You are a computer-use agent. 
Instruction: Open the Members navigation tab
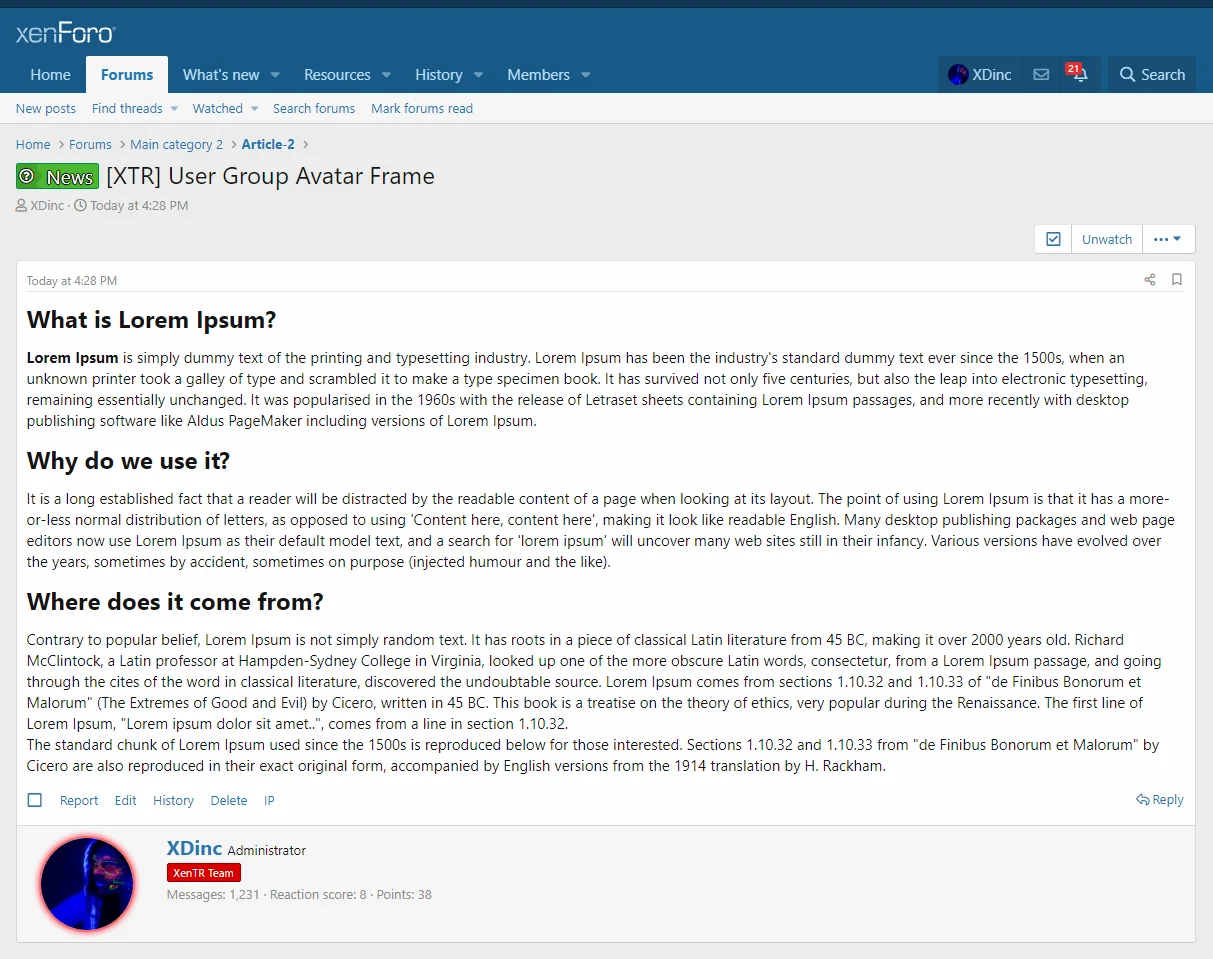pyautogui.click(x=538, y=75)
